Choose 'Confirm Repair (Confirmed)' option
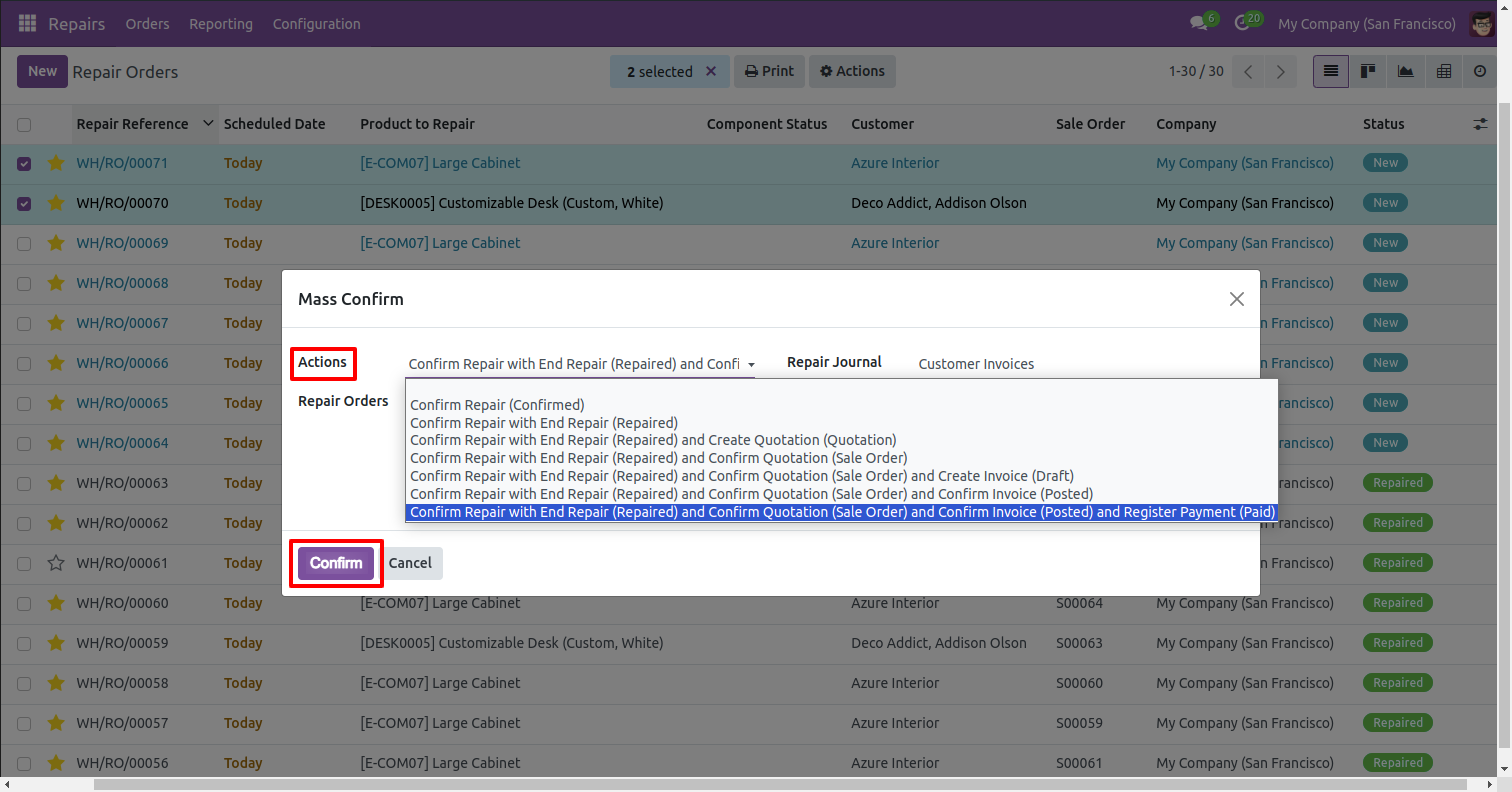The width and height of the screenshot is (1512, 792). (497, 405)
